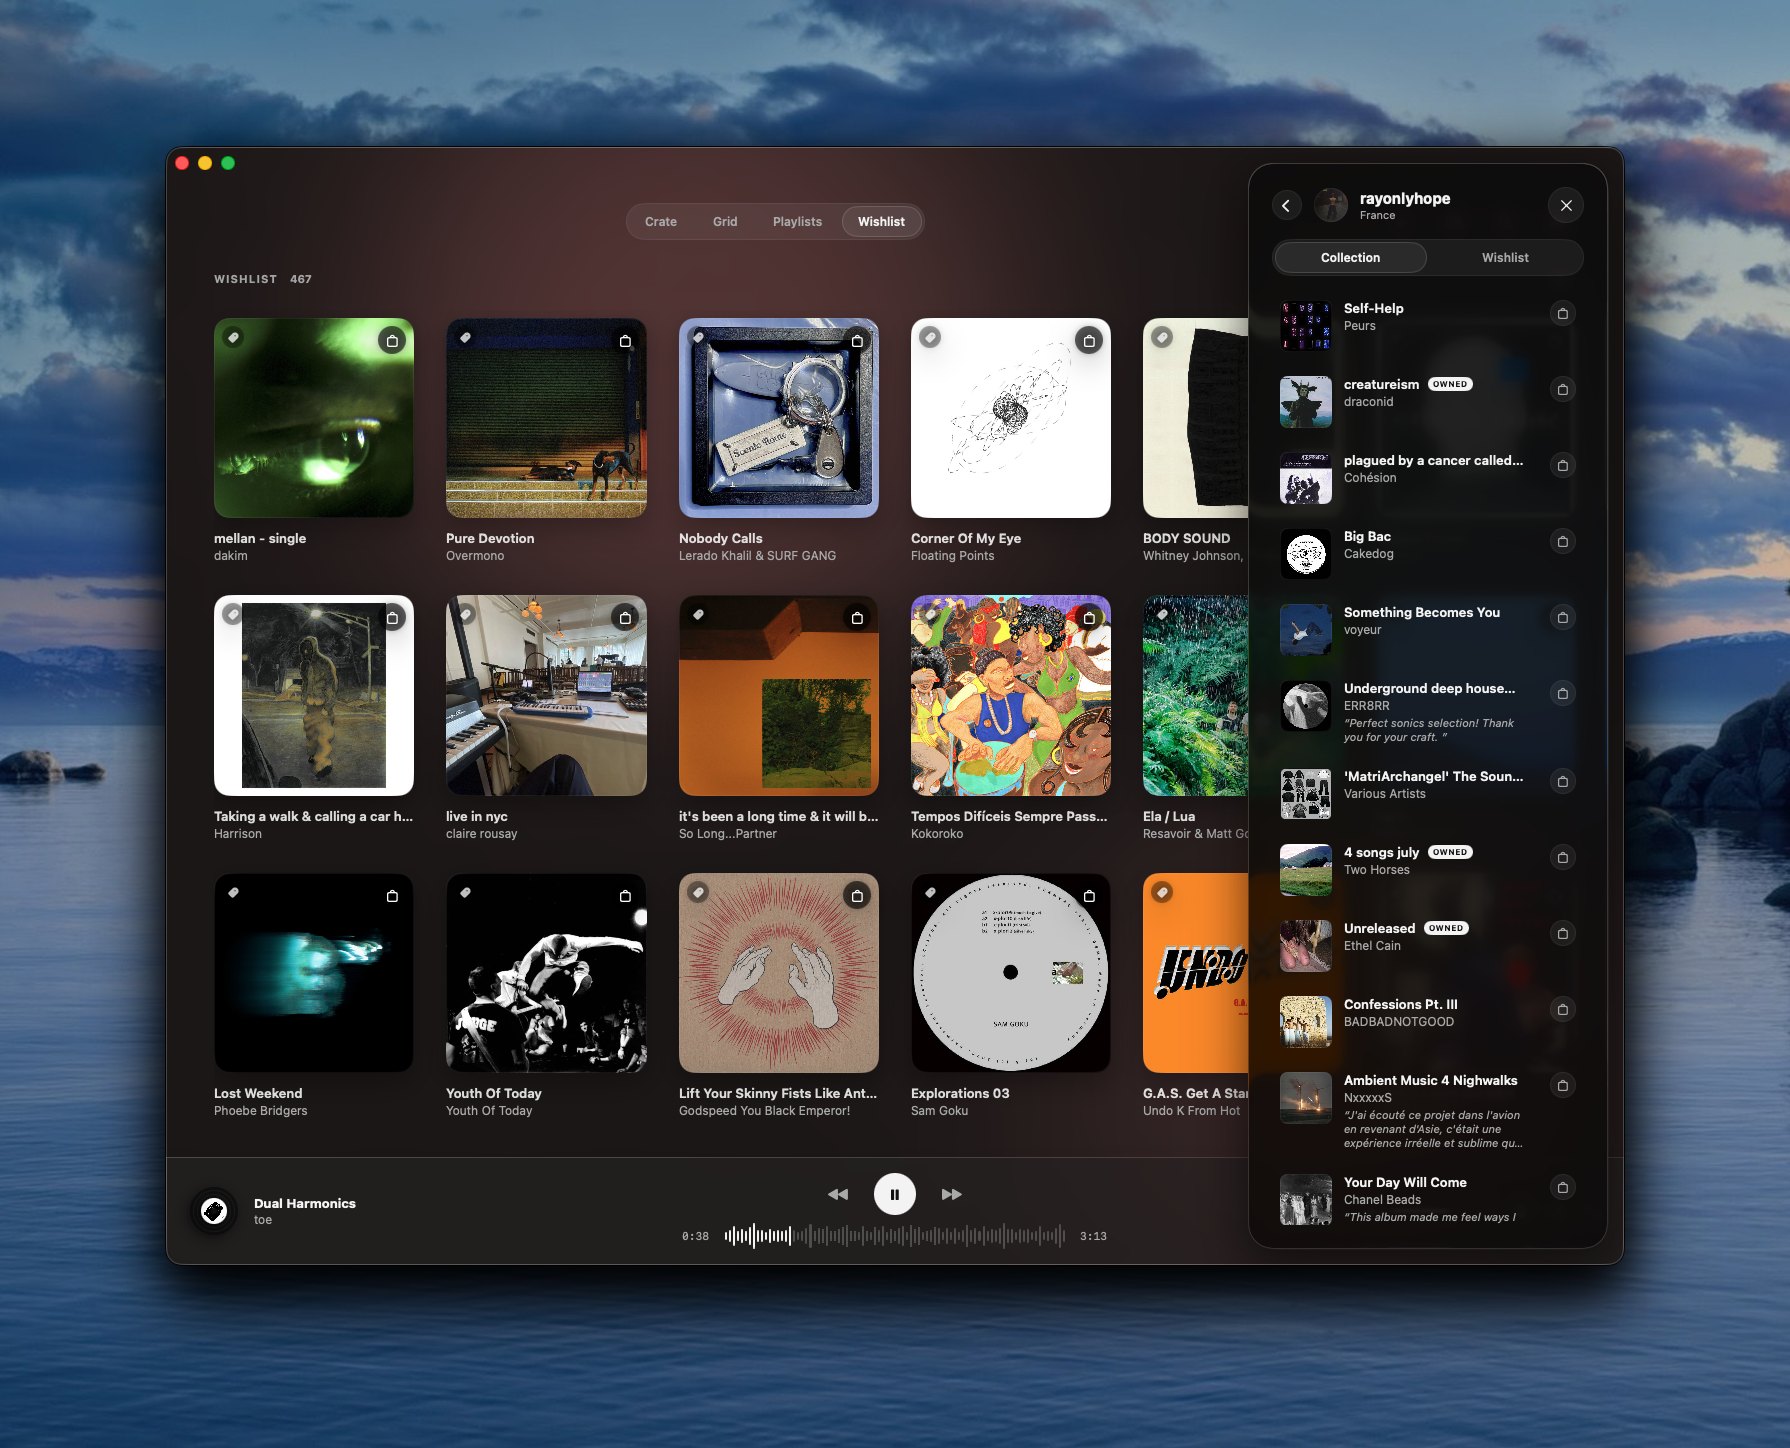Click the ERR8RR artist name
This screenshot has width=1790, height=1448.
pyautogui.click(x=1366, y=706)
